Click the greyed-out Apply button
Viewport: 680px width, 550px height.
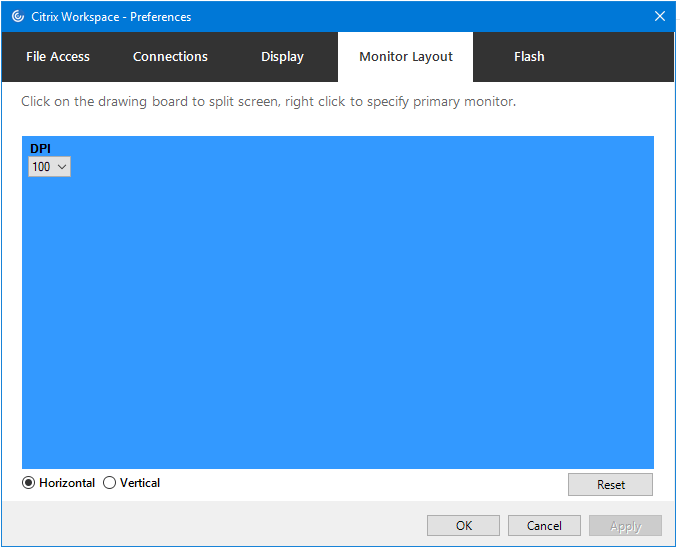point(625,526)
